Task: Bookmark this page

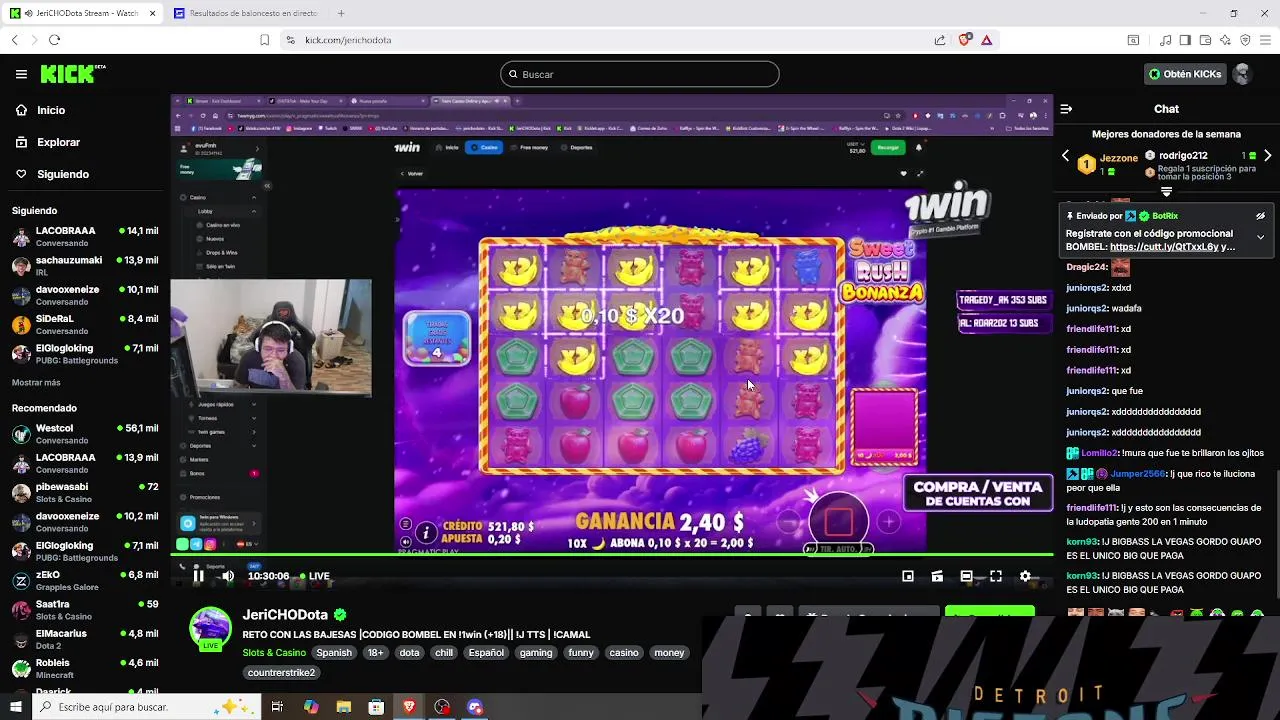Action: click(x=264, y=40)
